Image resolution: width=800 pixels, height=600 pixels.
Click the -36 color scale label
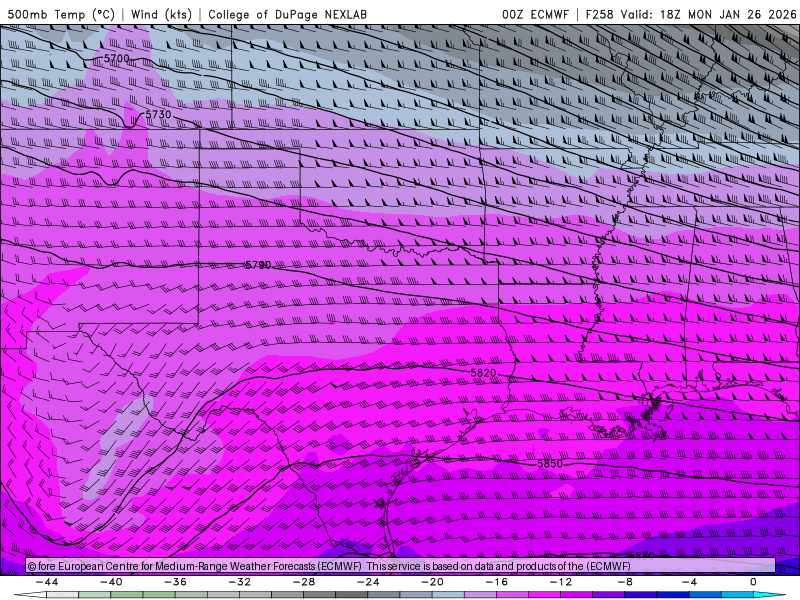click(x=176, y=582)
